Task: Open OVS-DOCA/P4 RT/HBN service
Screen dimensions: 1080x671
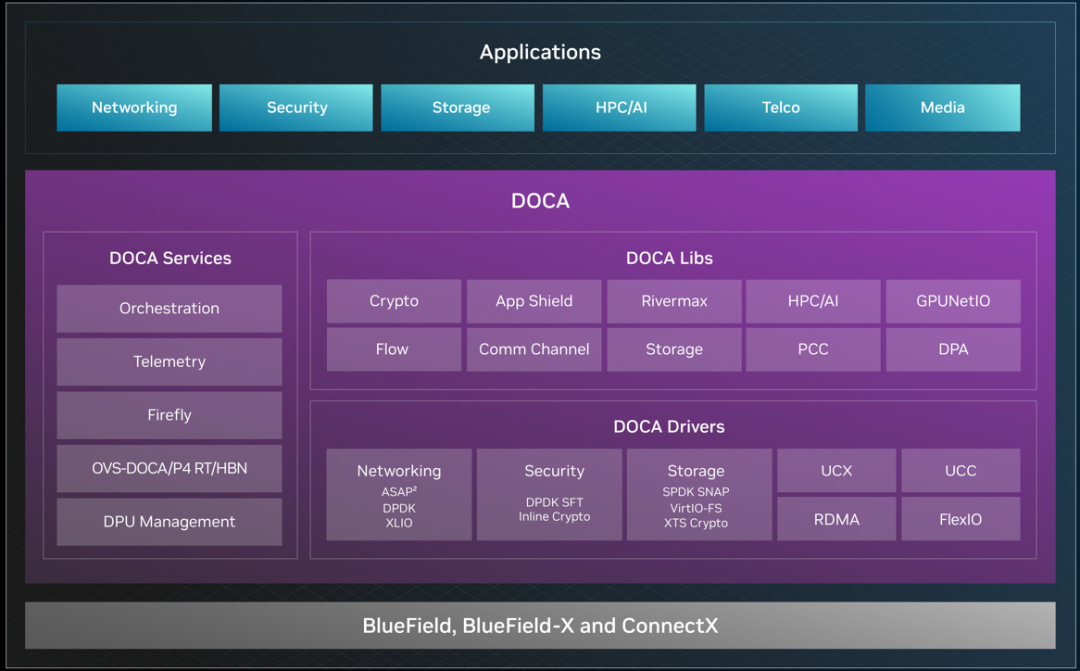Action: pyautogui.click(x=169, y=468)
